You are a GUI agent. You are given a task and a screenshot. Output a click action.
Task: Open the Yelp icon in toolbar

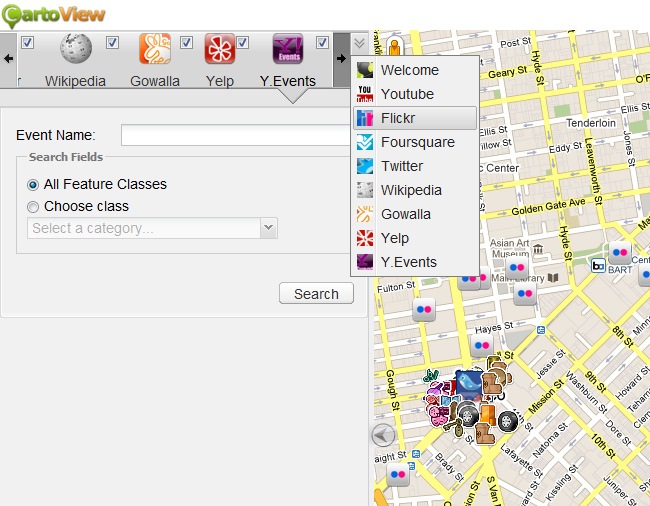219,50
